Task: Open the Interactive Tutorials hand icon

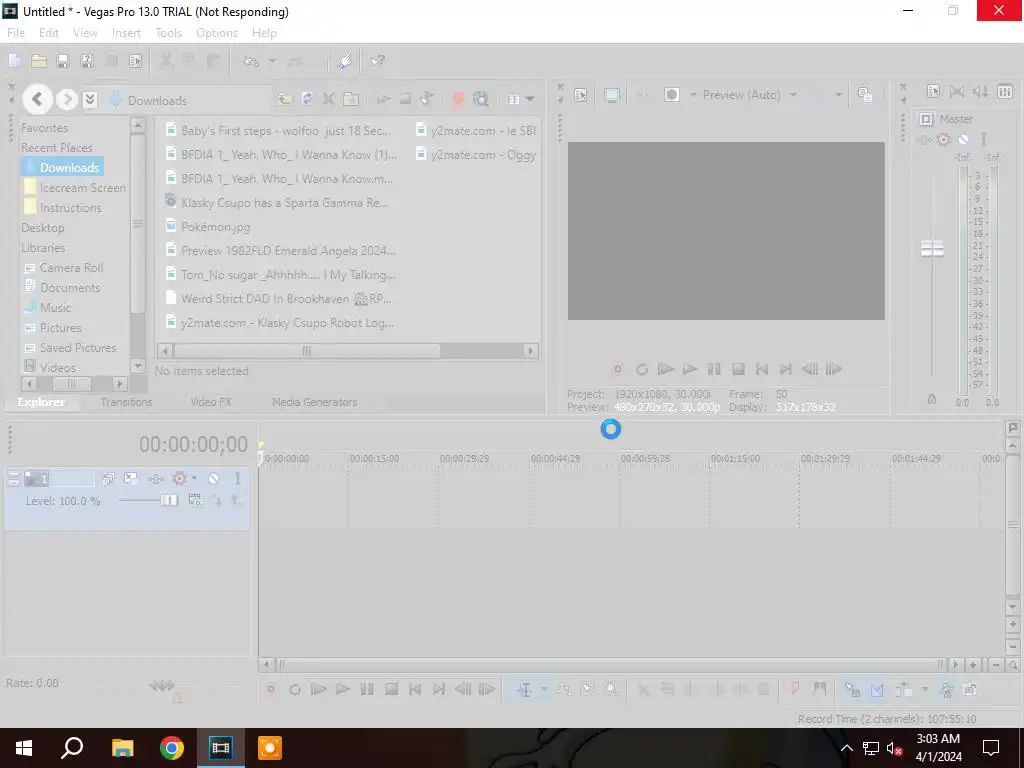Action: tap(345, 61)
